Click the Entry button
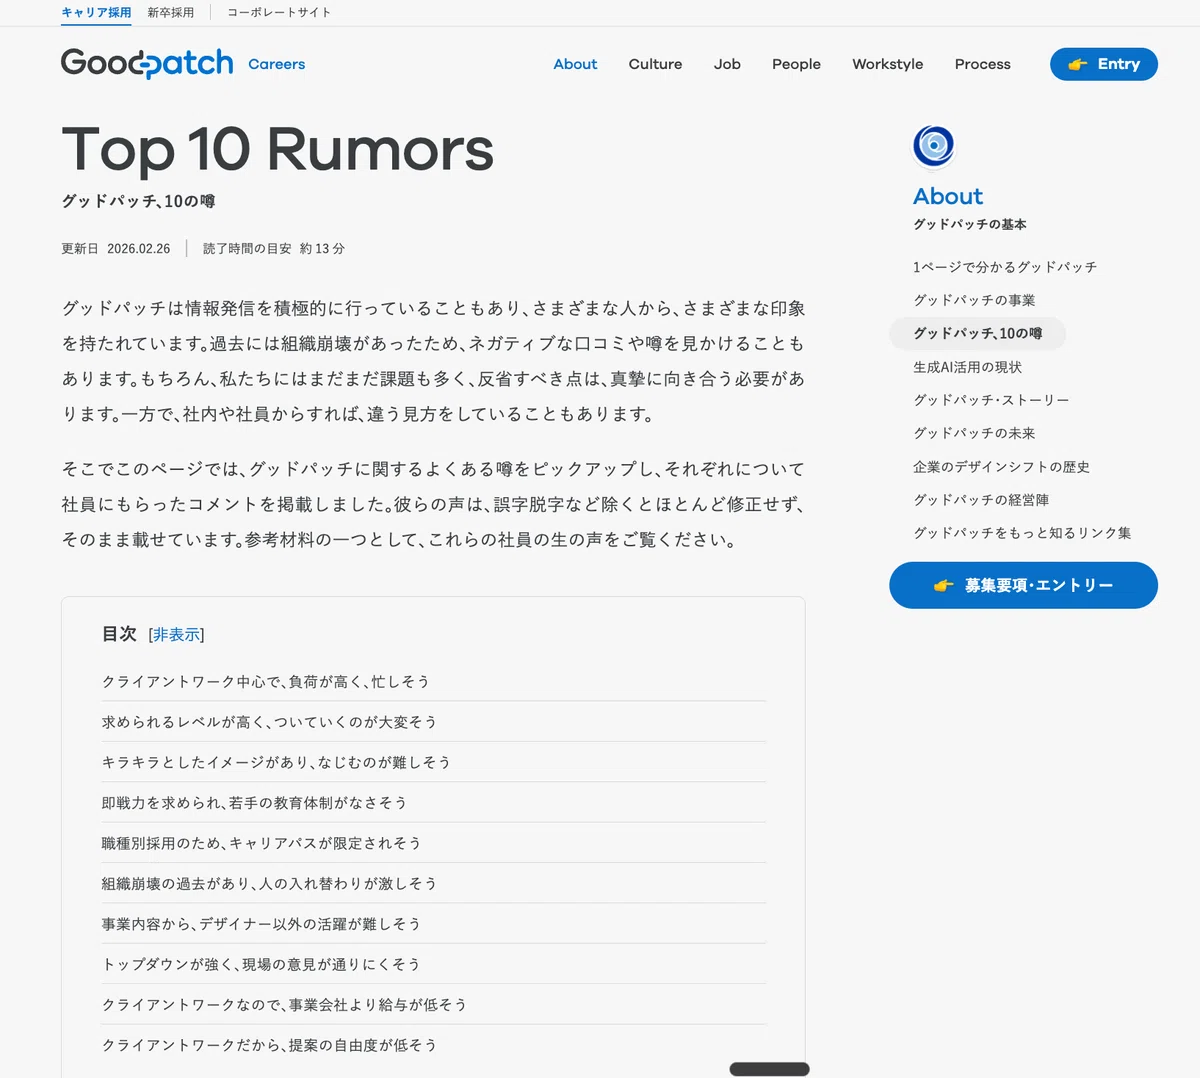Image resolution: width=1200 pixels, height=1078 pixels. click(x=1104, y=64)
